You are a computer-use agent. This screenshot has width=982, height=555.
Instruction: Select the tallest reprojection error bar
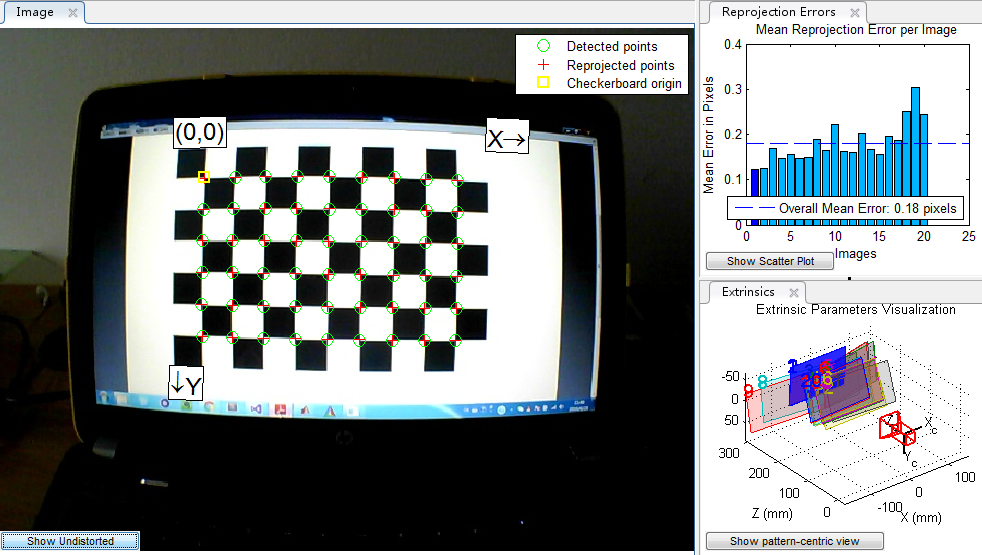(915, 142)
